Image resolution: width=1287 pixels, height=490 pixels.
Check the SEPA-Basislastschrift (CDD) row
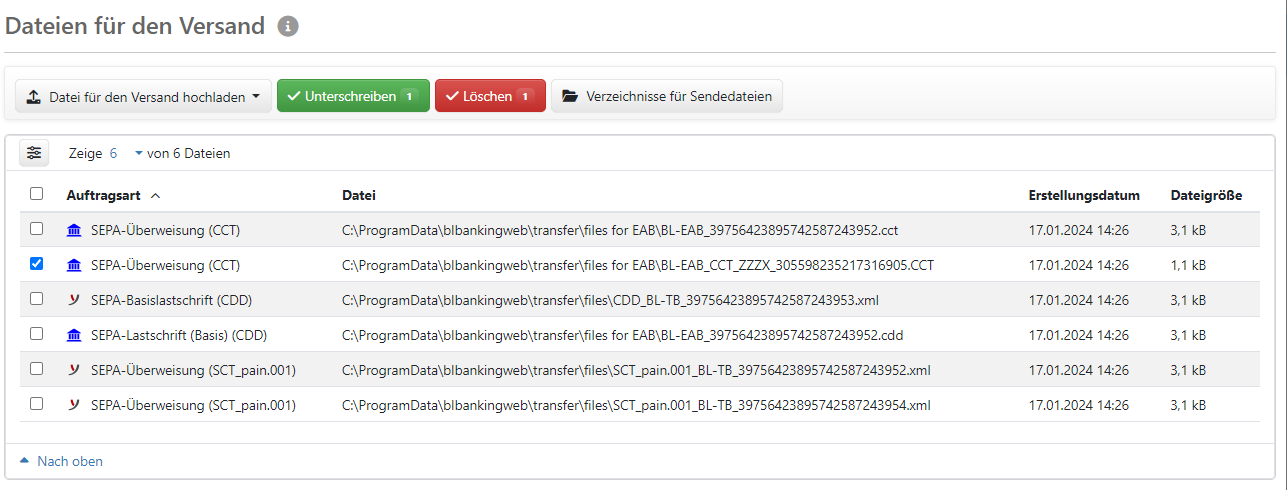37,299
